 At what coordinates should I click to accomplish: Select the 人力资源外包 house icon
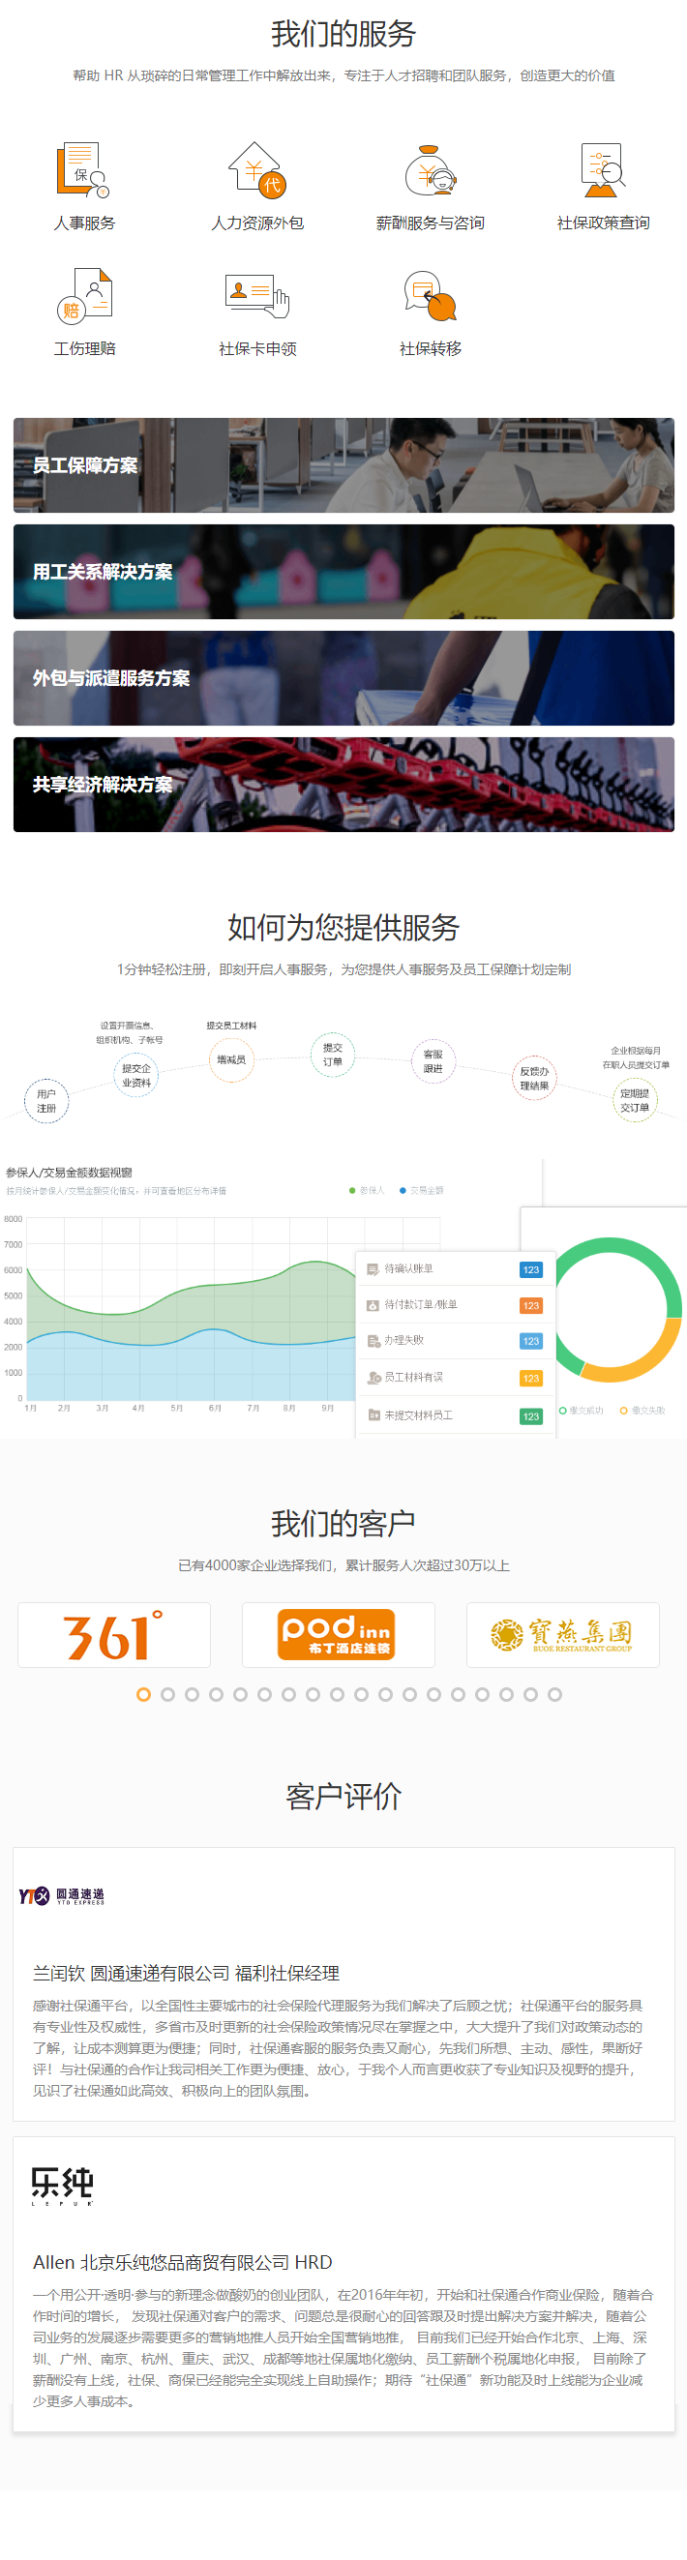pos(257,170)
